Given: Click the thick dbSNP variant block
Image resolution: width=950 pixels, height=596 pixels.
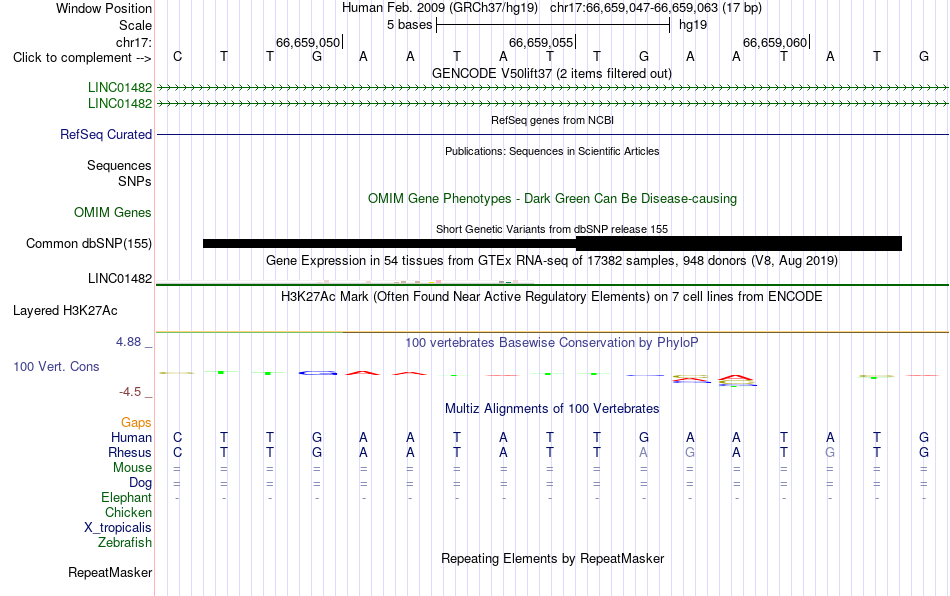Looking at the screenshot, I should (739, 243).
